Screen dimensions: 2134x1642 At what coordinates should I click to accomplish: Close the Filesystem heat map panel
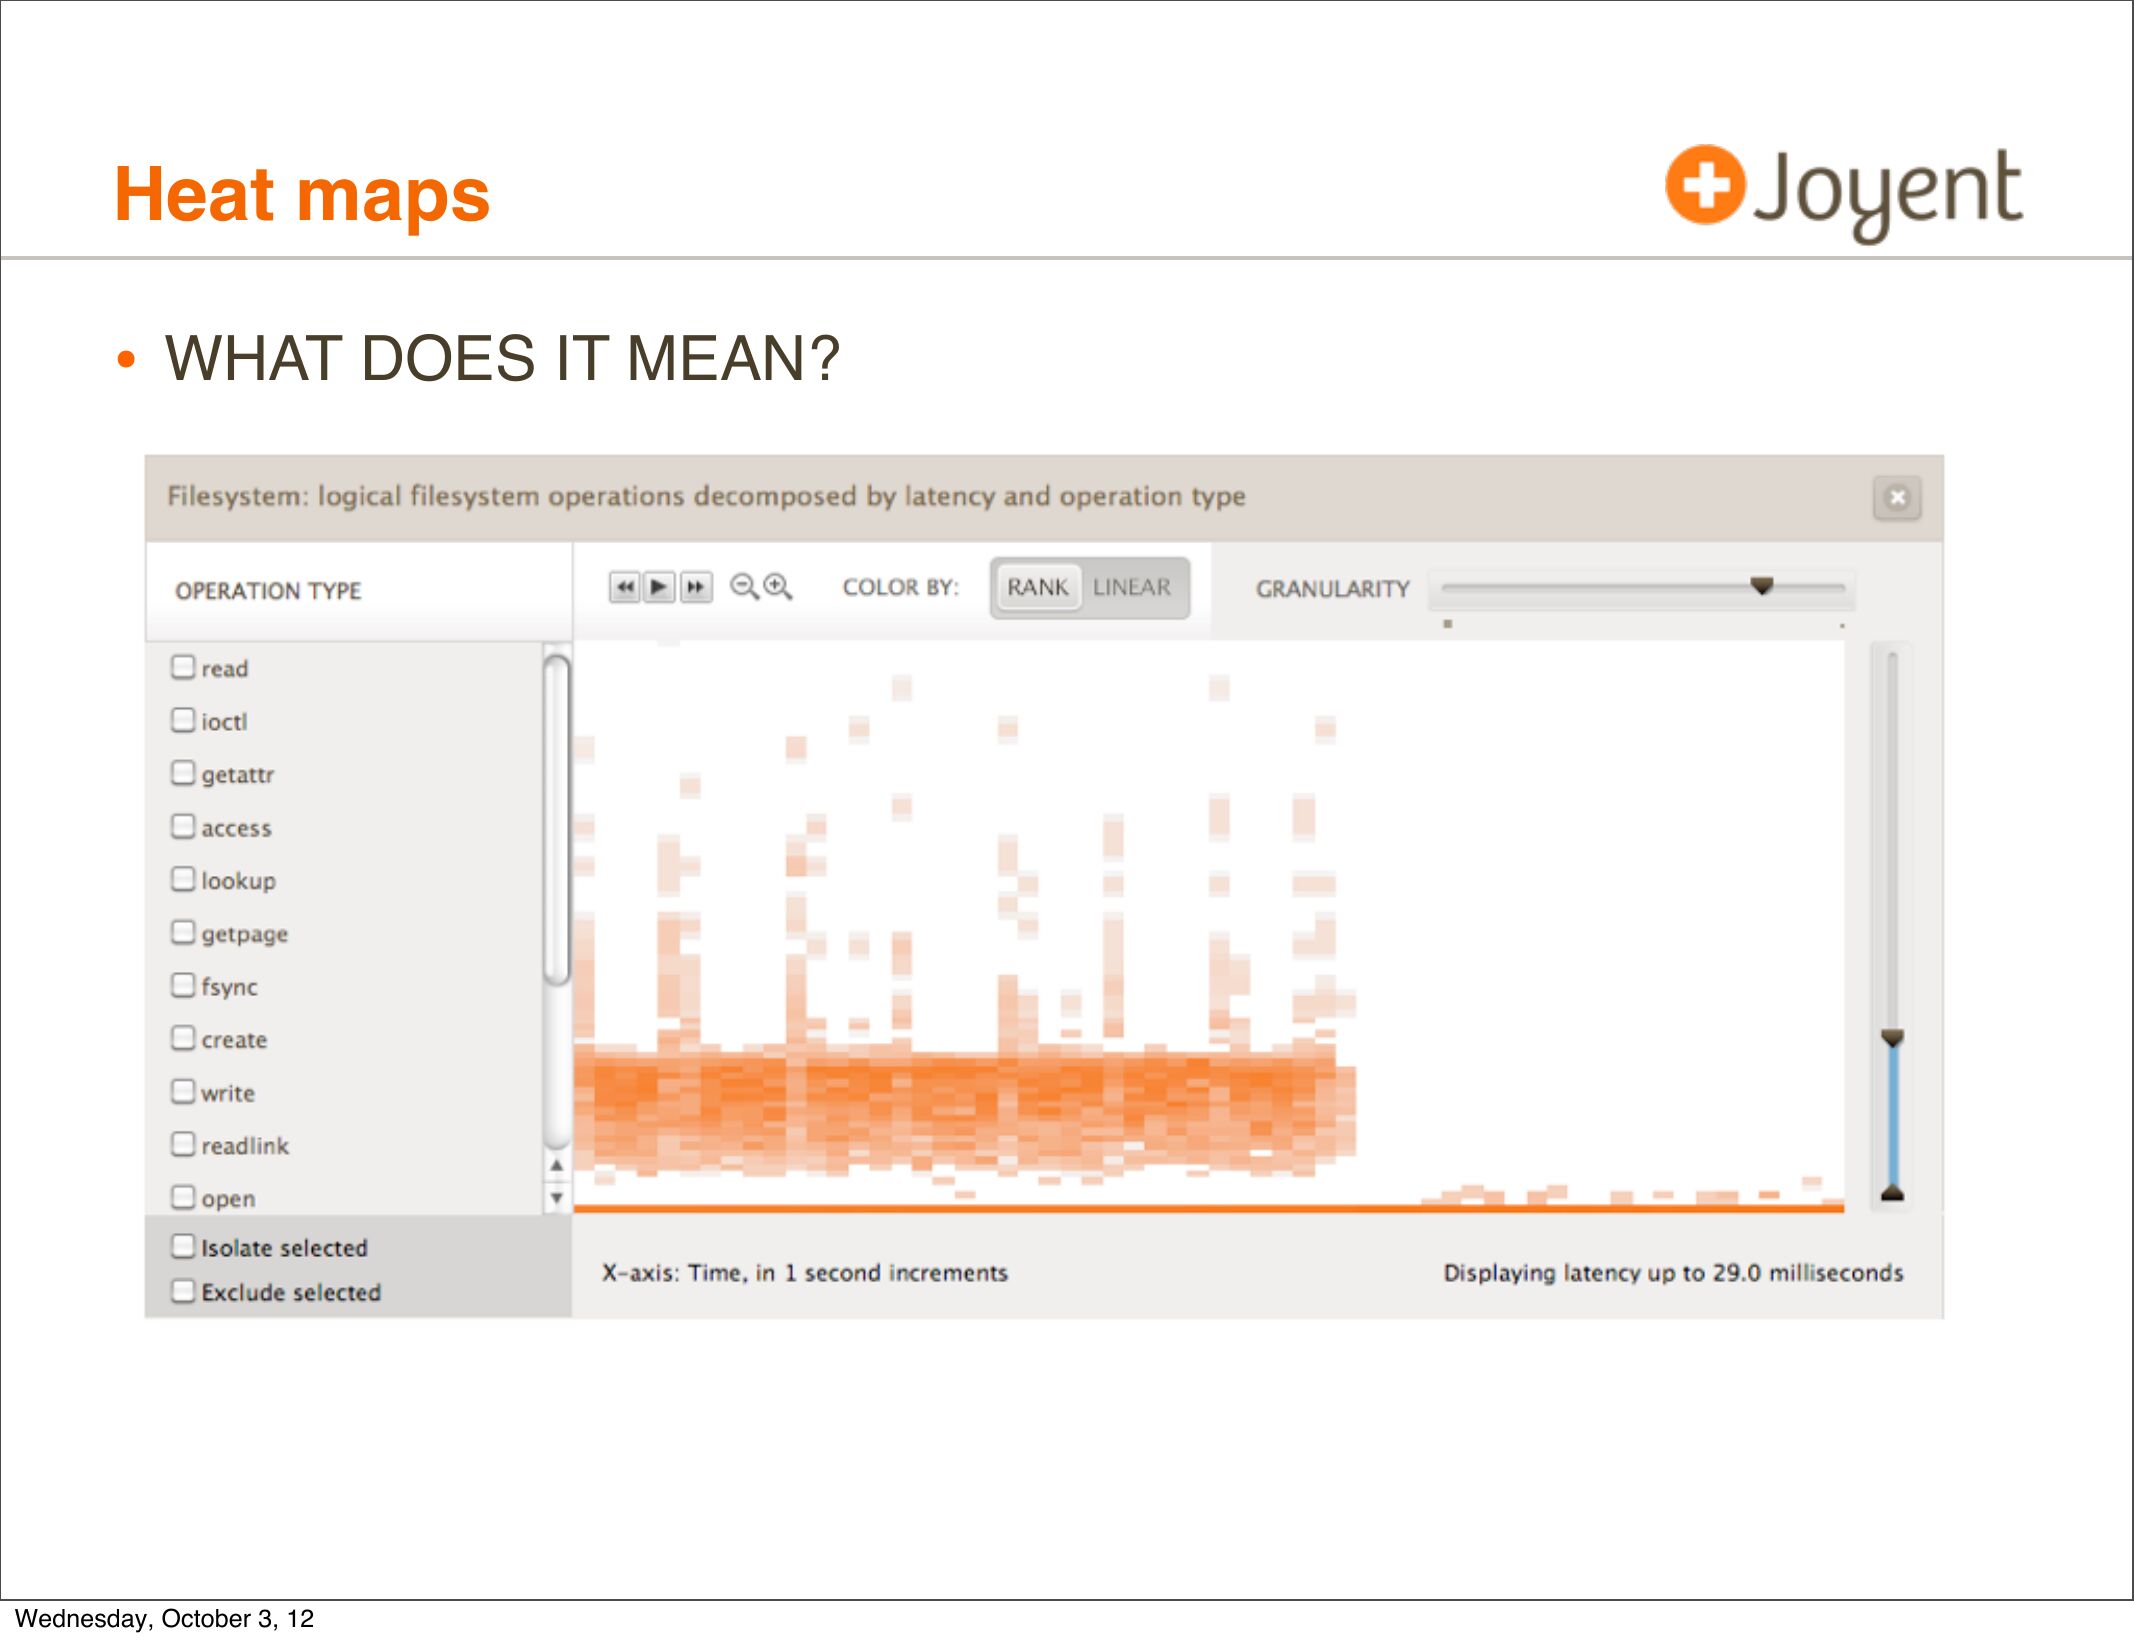click(x=1896, y=498)
